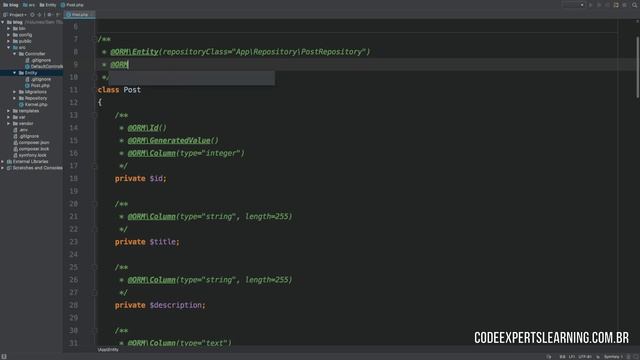
Task: Click the Scratches and Consoles icon
Action: tap(9, 168)
